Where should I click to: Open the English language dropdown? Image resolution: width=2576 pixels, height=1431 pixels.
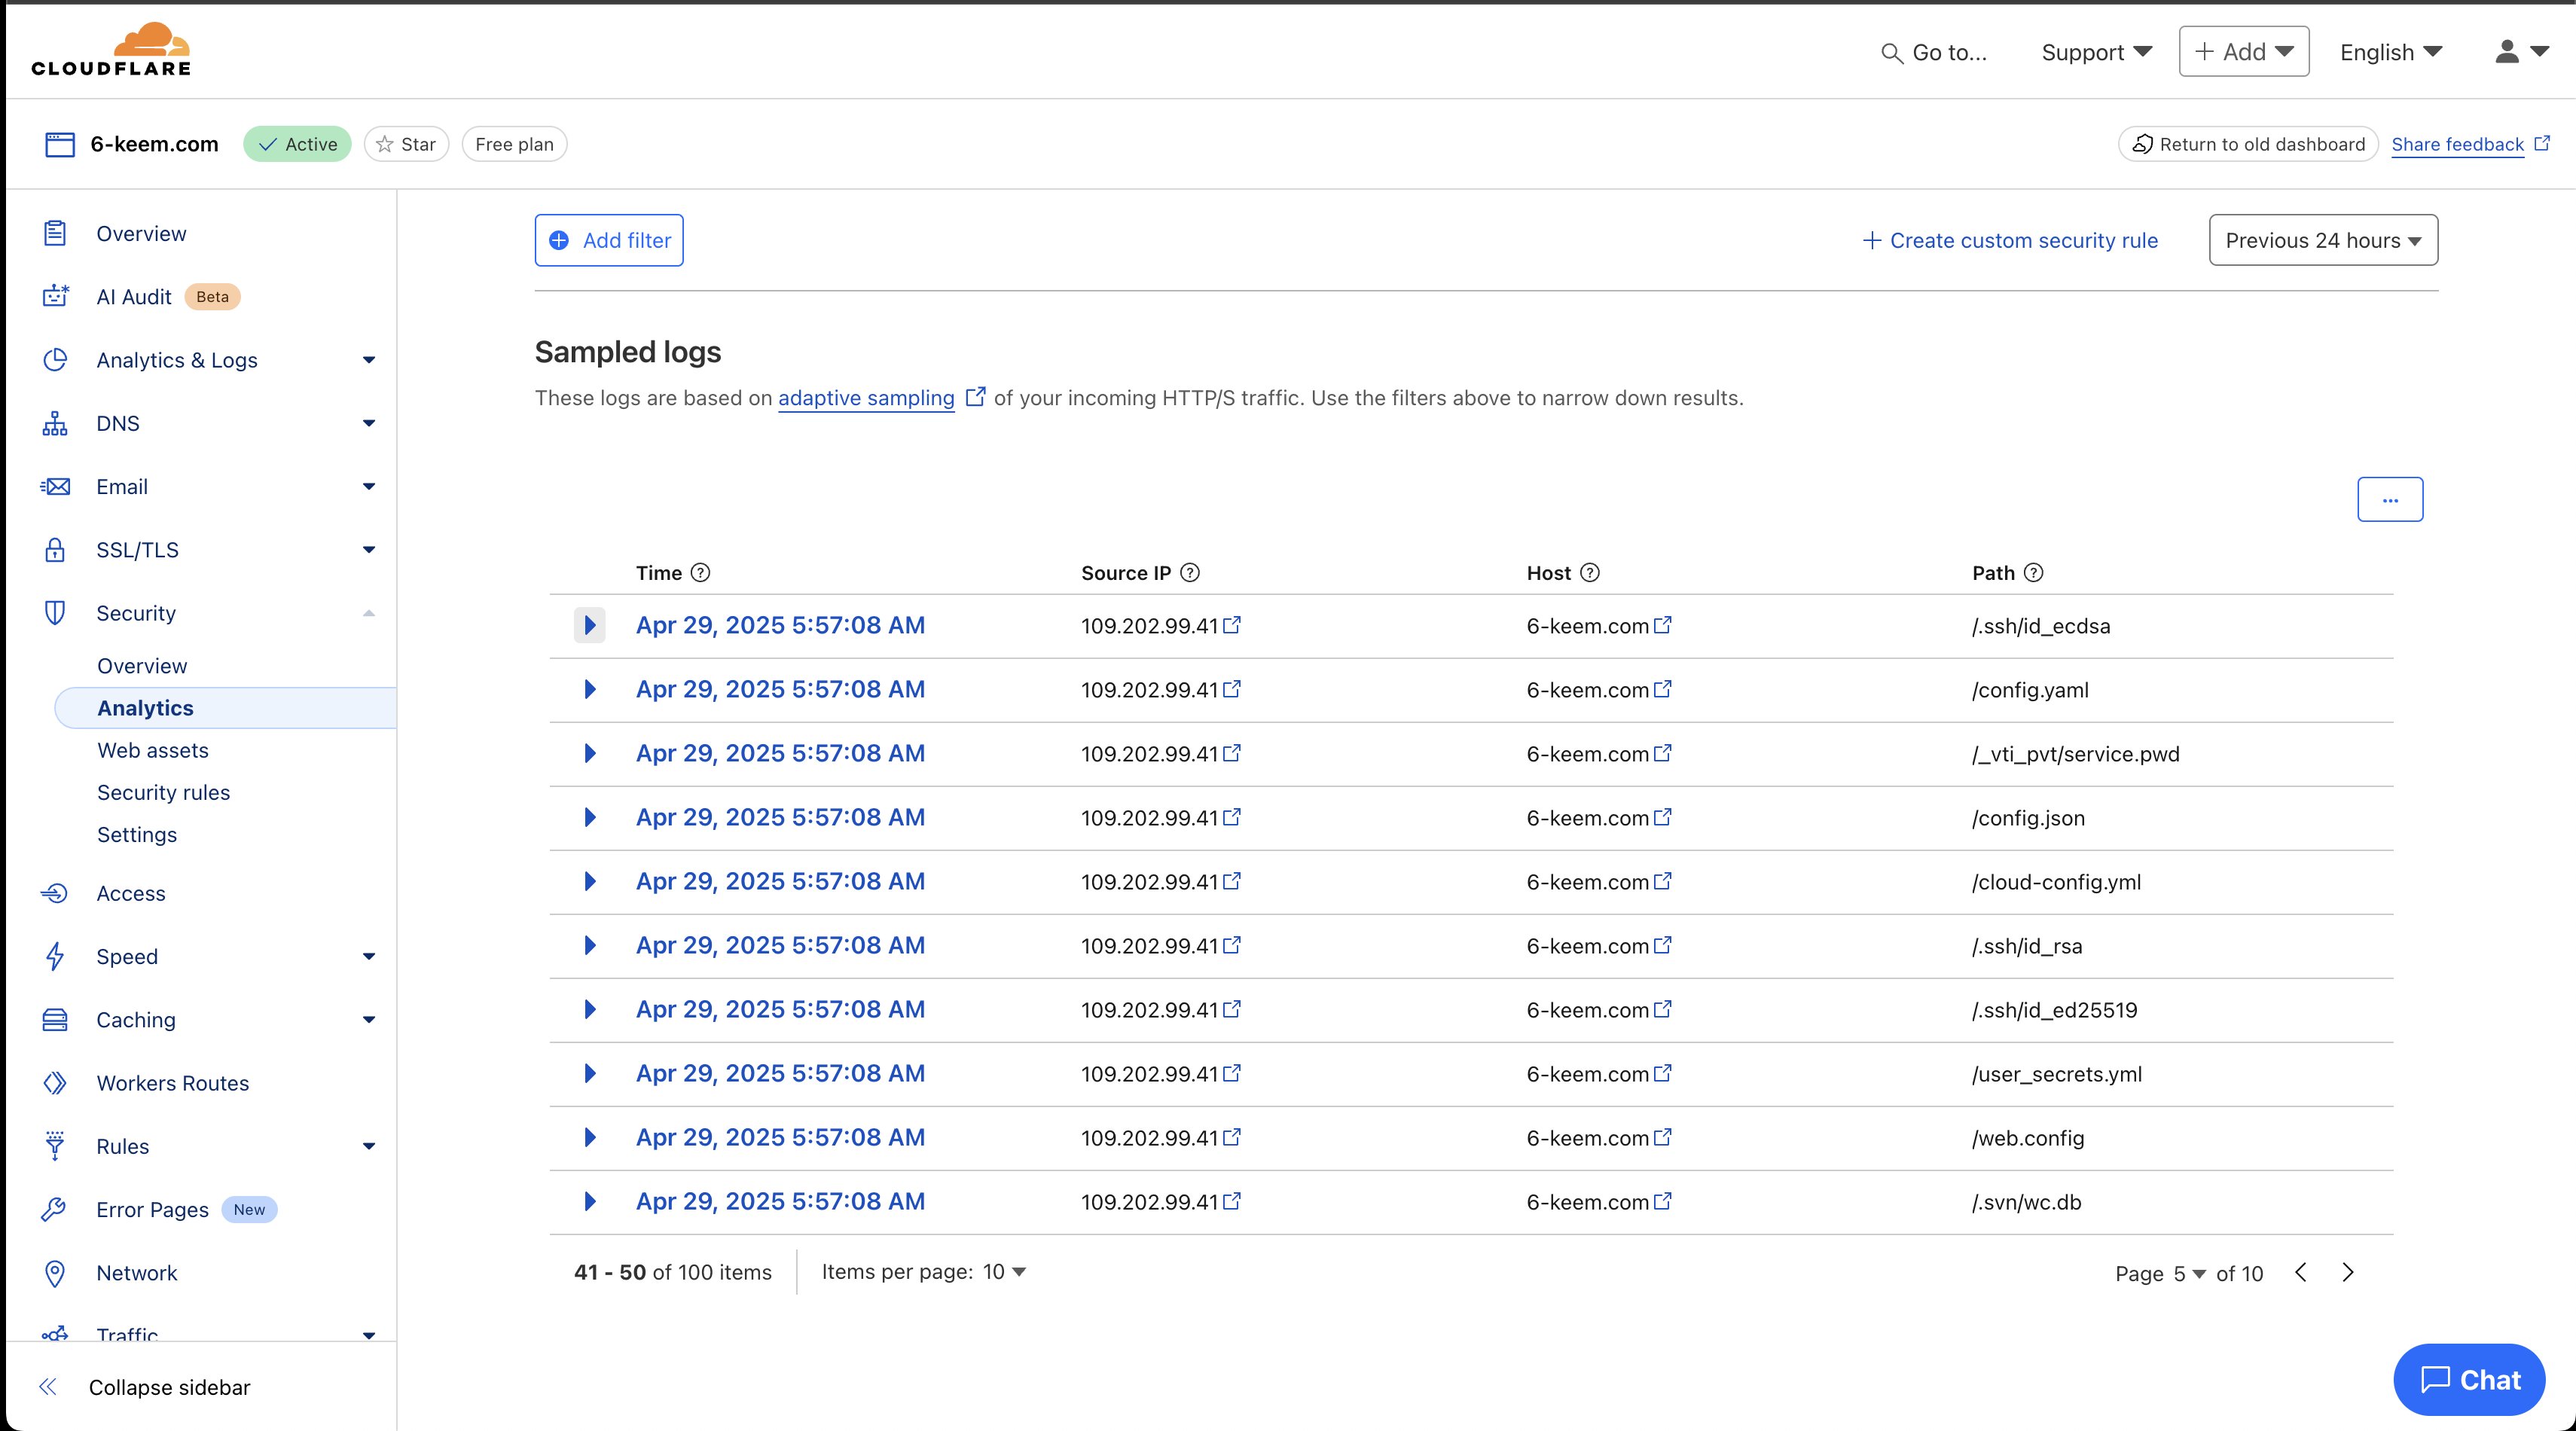click(x=2391, y=52)
